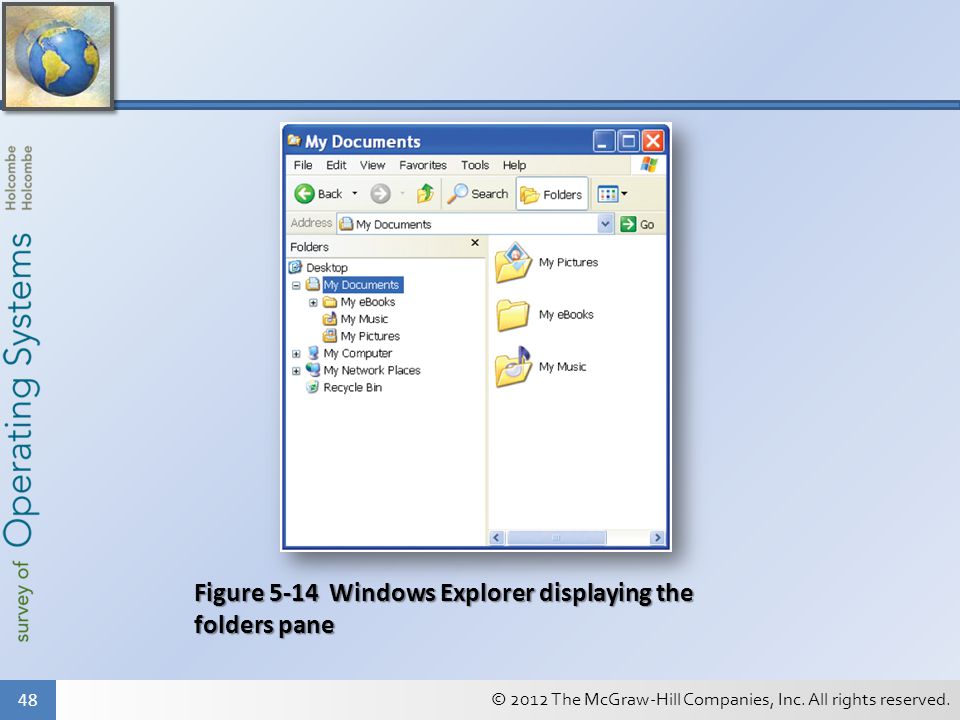
Task: Click horizontal scrollbar right arrow
Action: 658,538
